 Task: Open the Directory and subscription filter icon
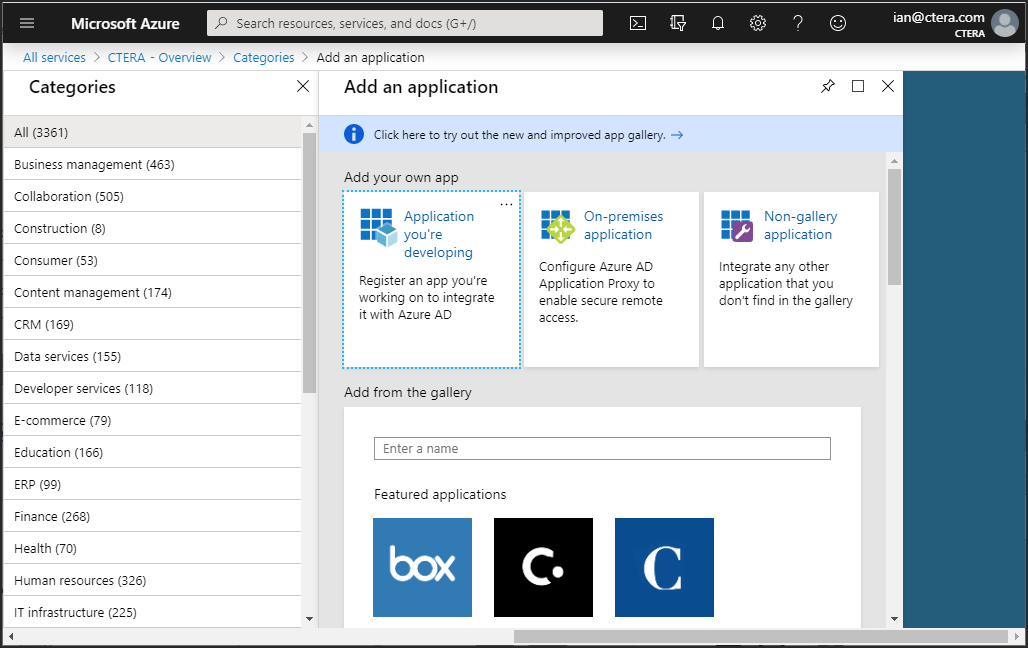point(678,23)
